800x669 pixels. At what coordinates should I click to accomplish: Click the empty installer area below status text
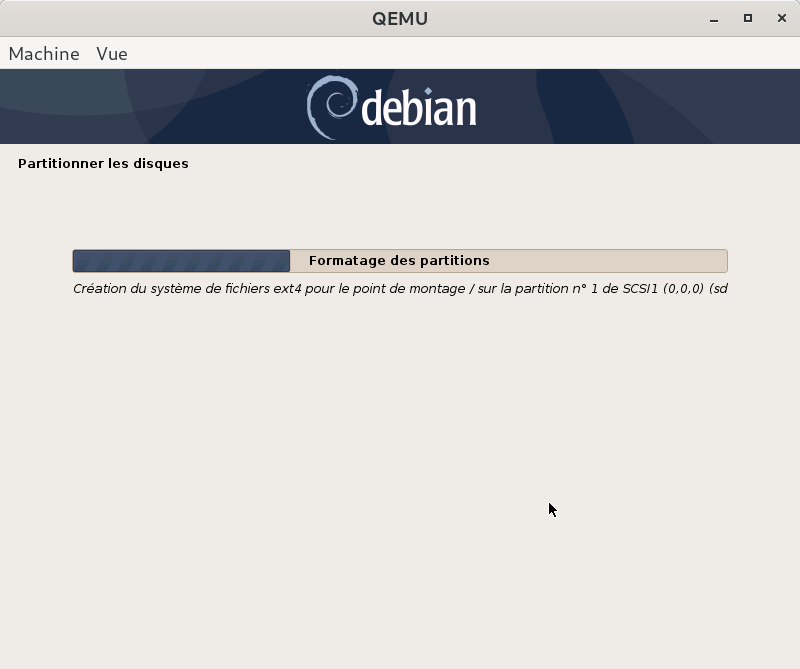pyautogui.click(x=400, y=450)
